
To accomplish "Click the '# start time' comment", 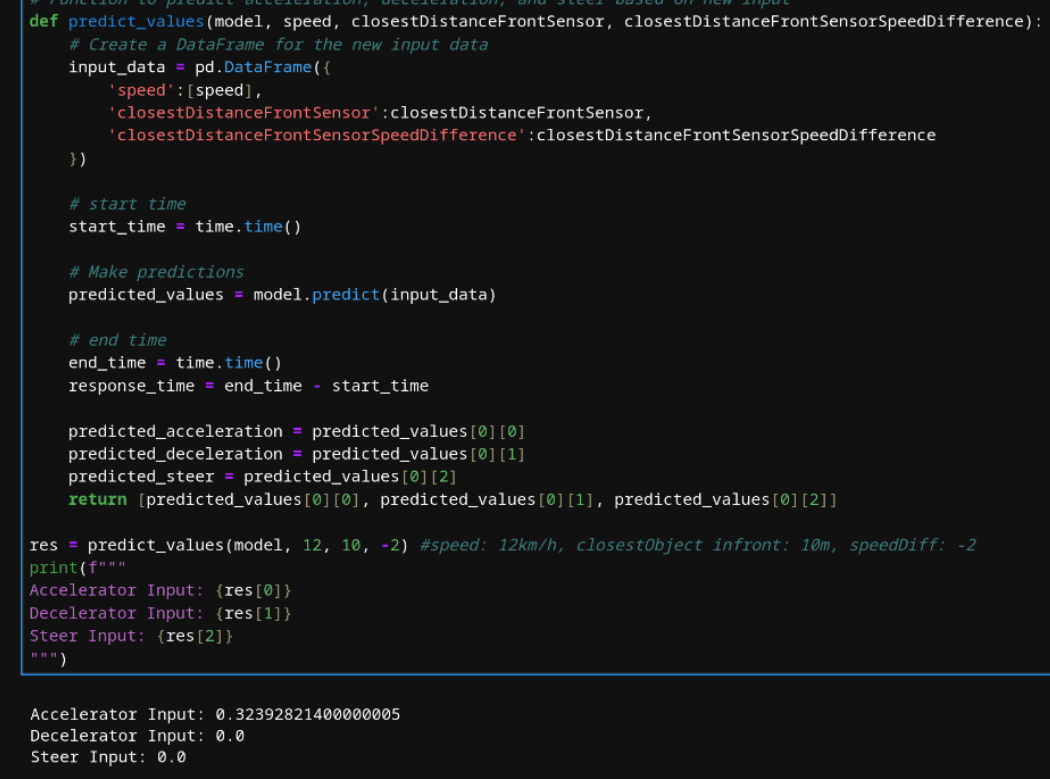I will (127, 204).
